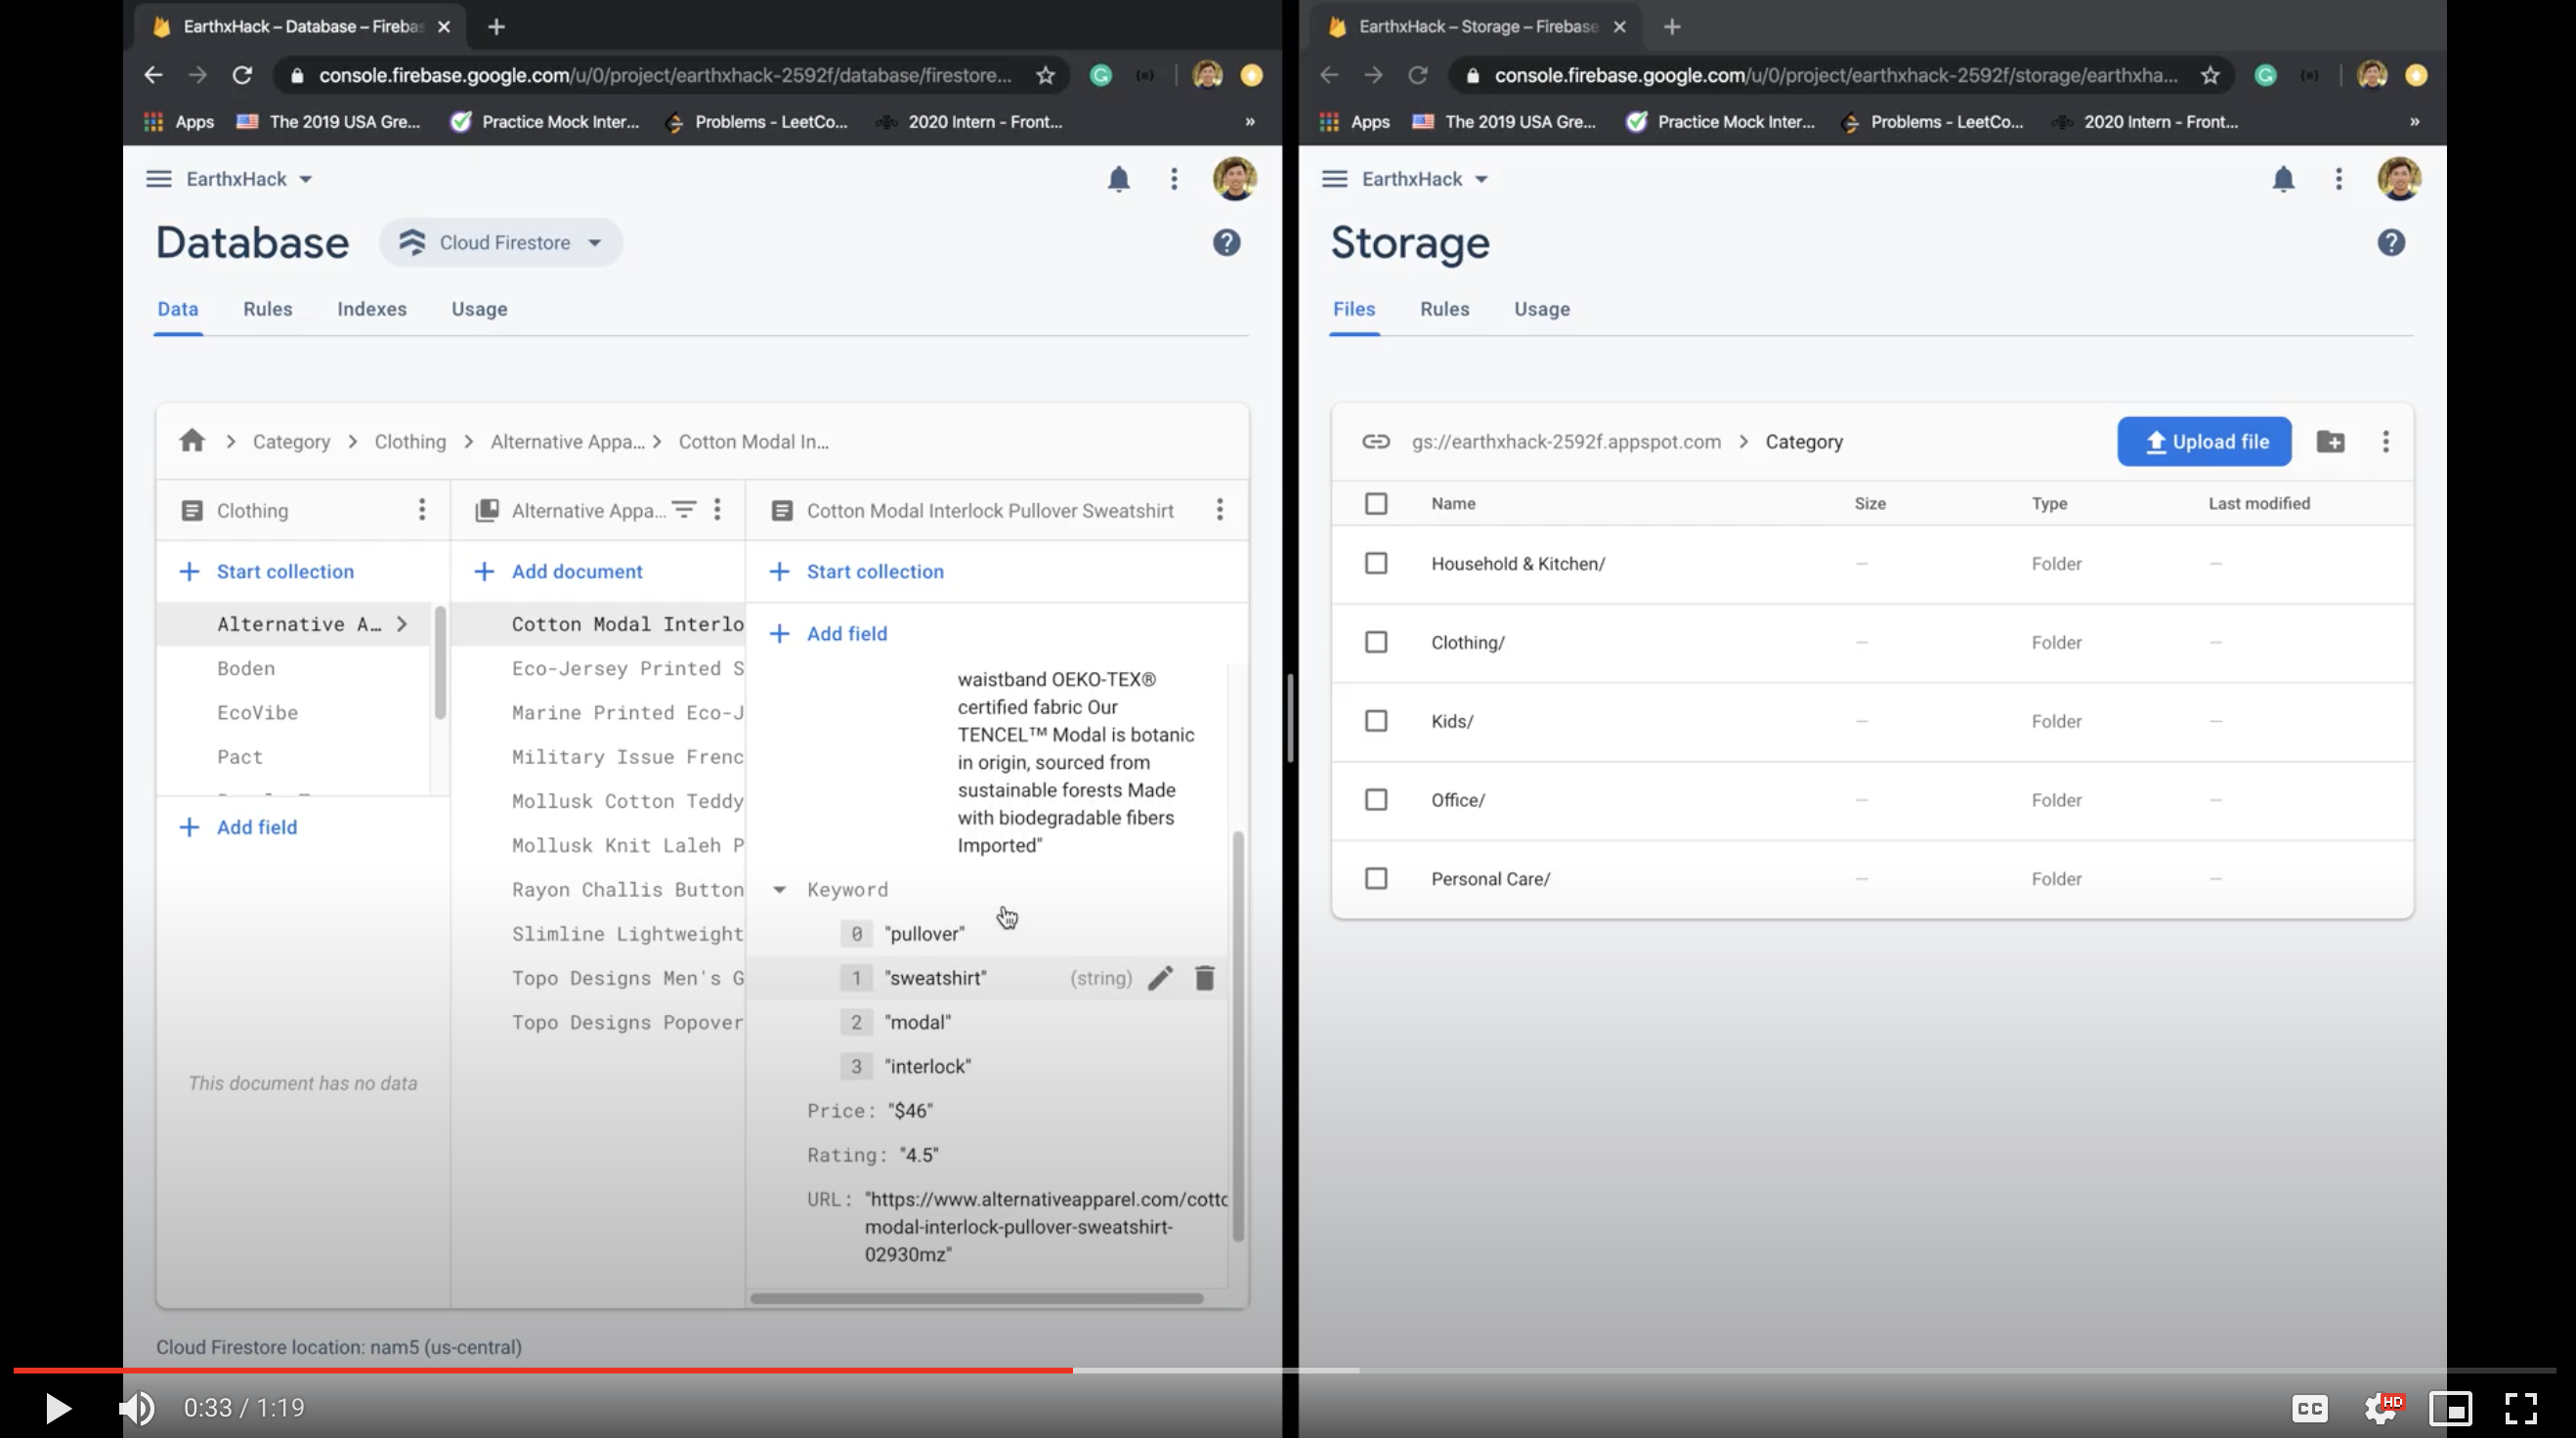Open the Cloud Firestore database type dropdown
This screenshot has height=1438, width=2576.
(501, 243)
